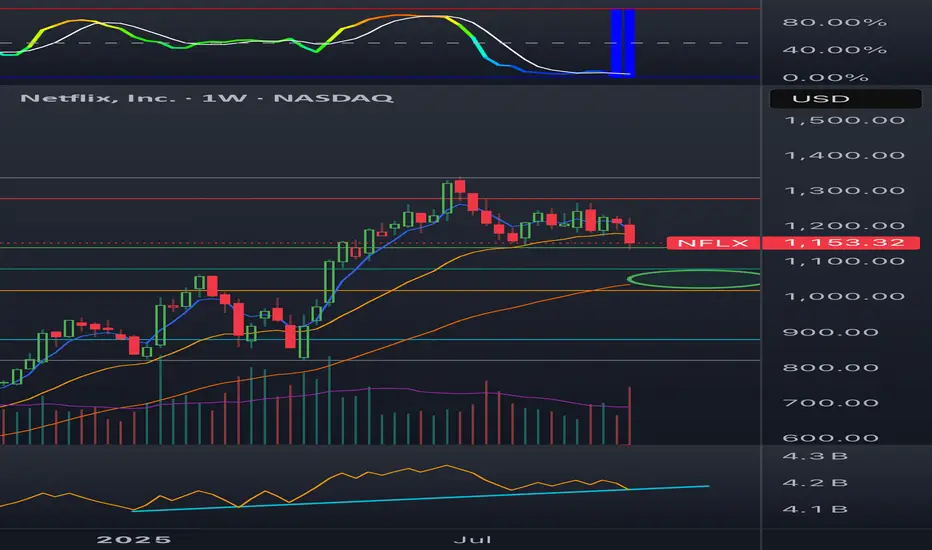The width and height of the screenshot is (932, 550).
Task: Click the 40.00% oscillator axis label
Action: pos(835,50)
